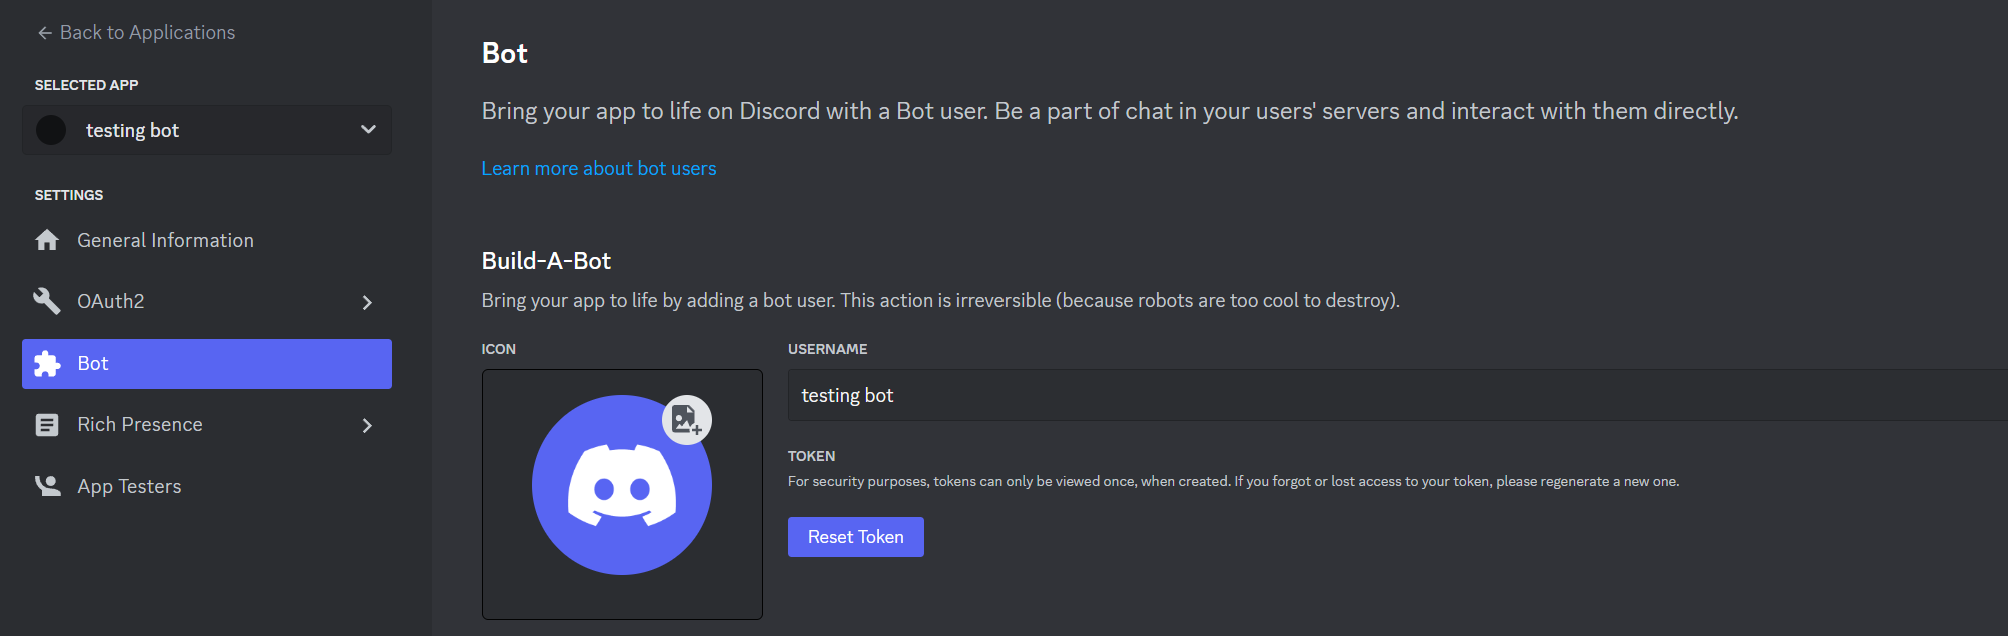Click the black app avatar in selector

point(51,130)
